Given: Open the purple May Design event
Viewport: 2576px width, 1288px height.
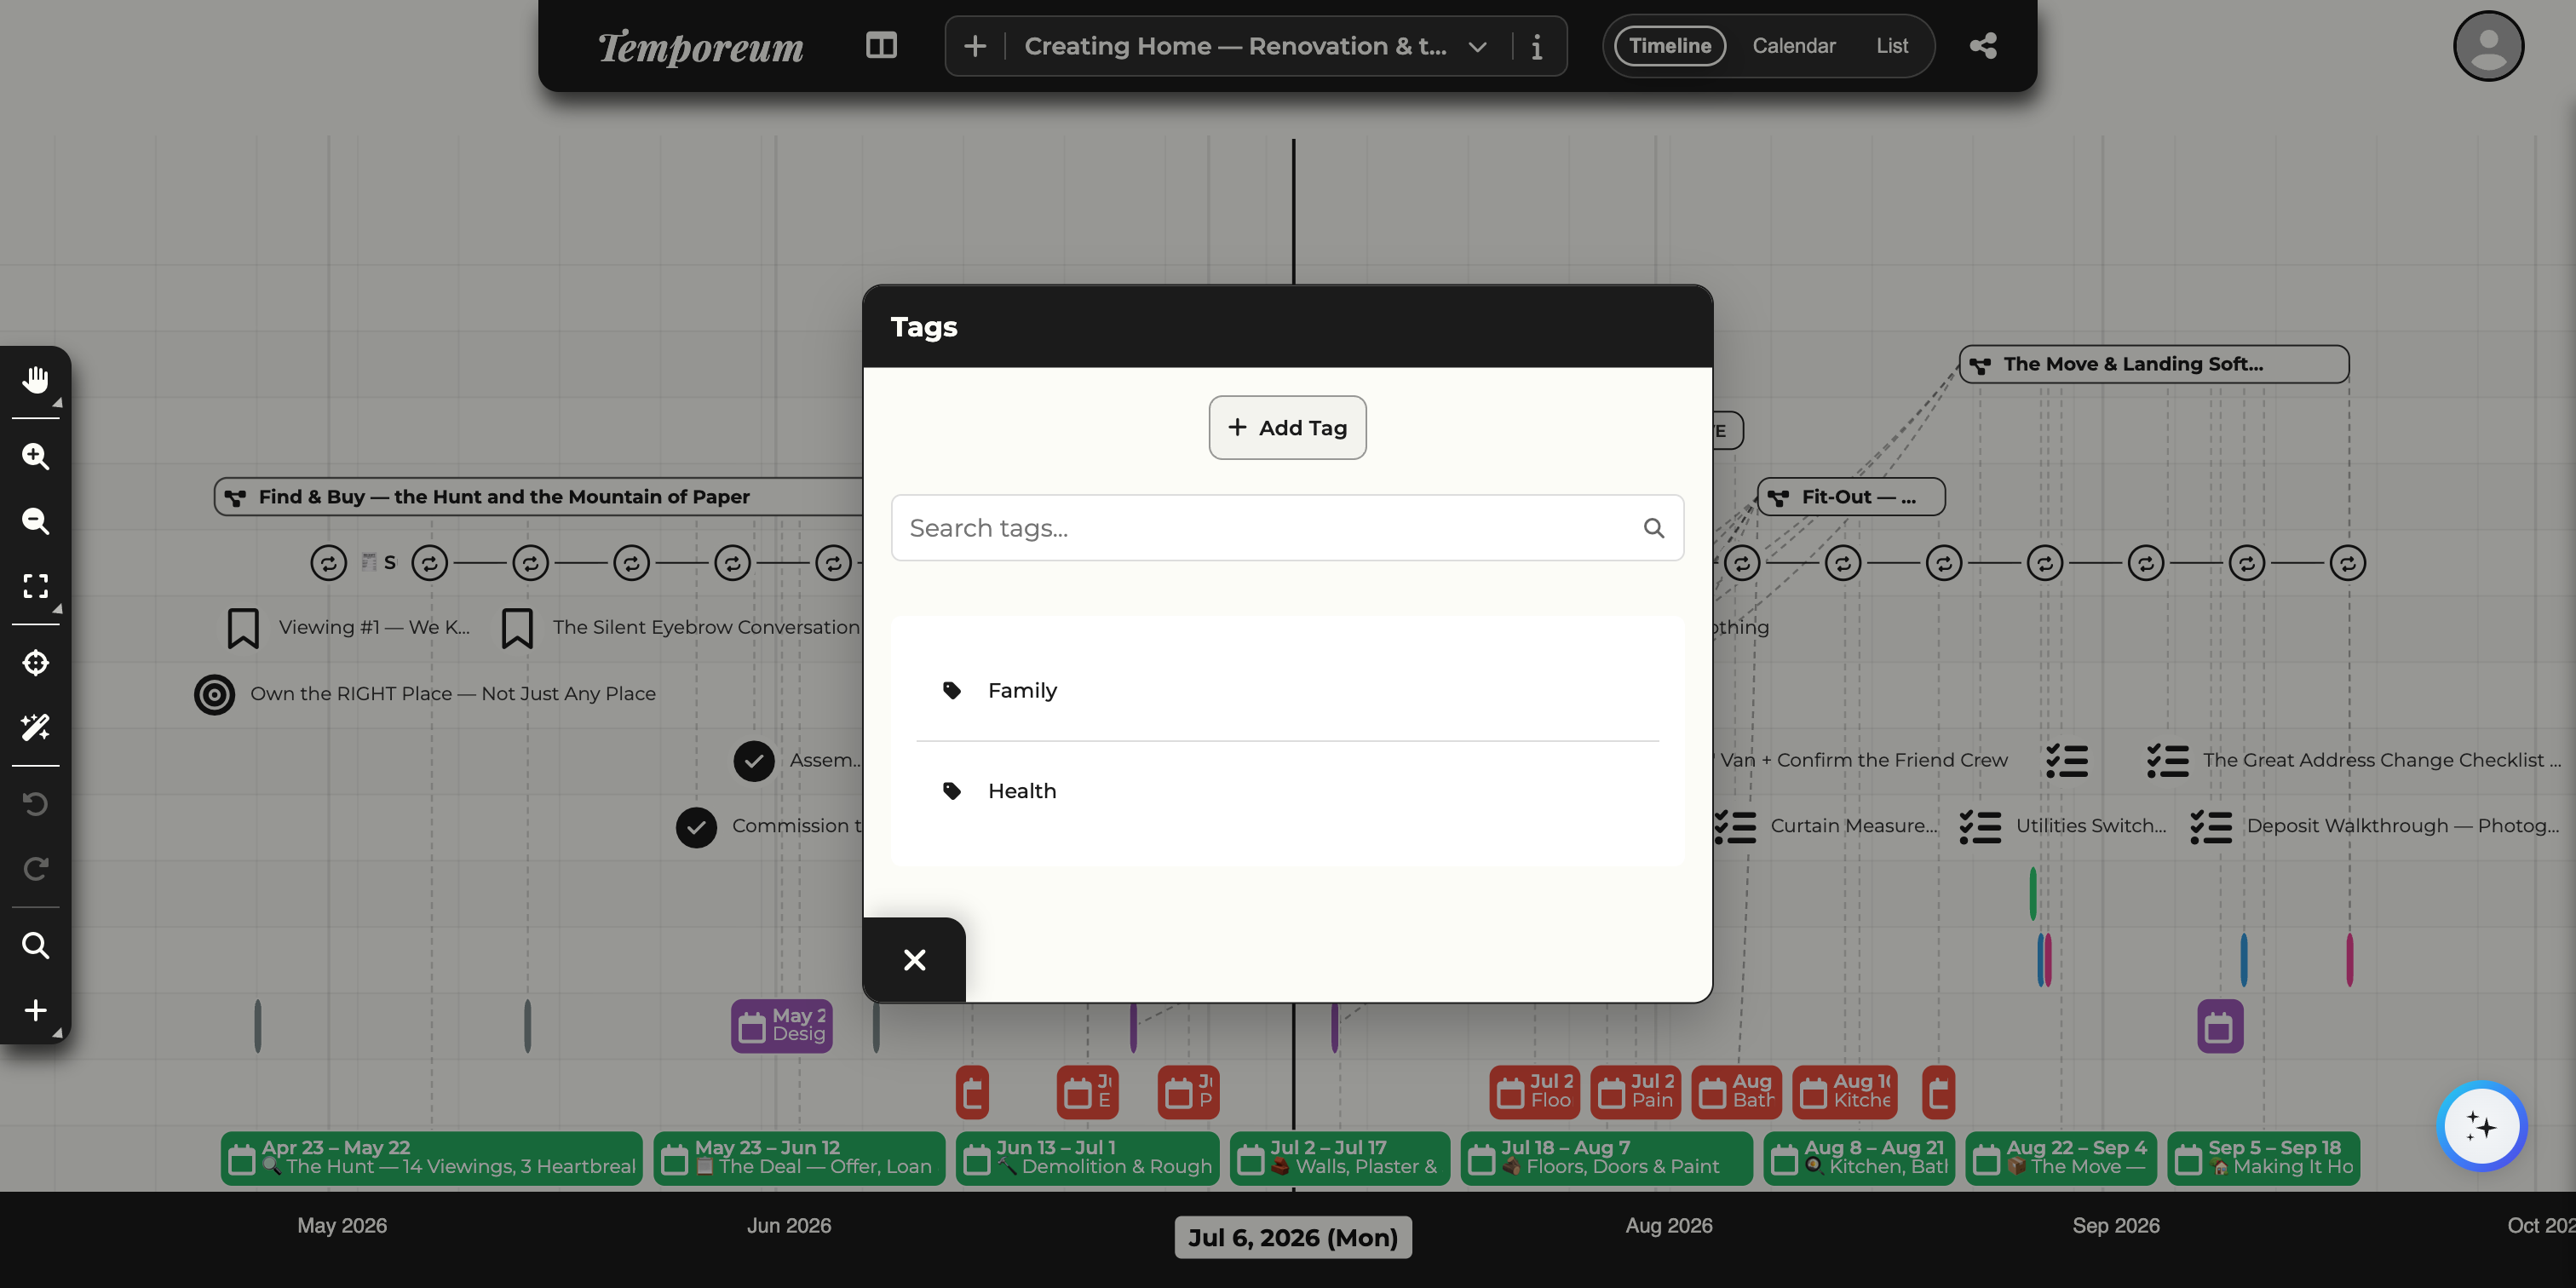Looking at the screenshot, I should (x=782, y=1026).
